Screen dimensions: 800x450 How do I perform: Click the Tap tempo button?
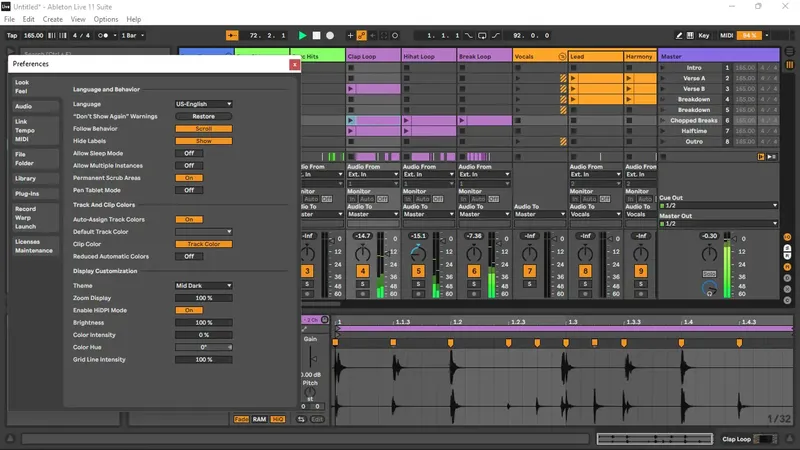pos(13,35)
